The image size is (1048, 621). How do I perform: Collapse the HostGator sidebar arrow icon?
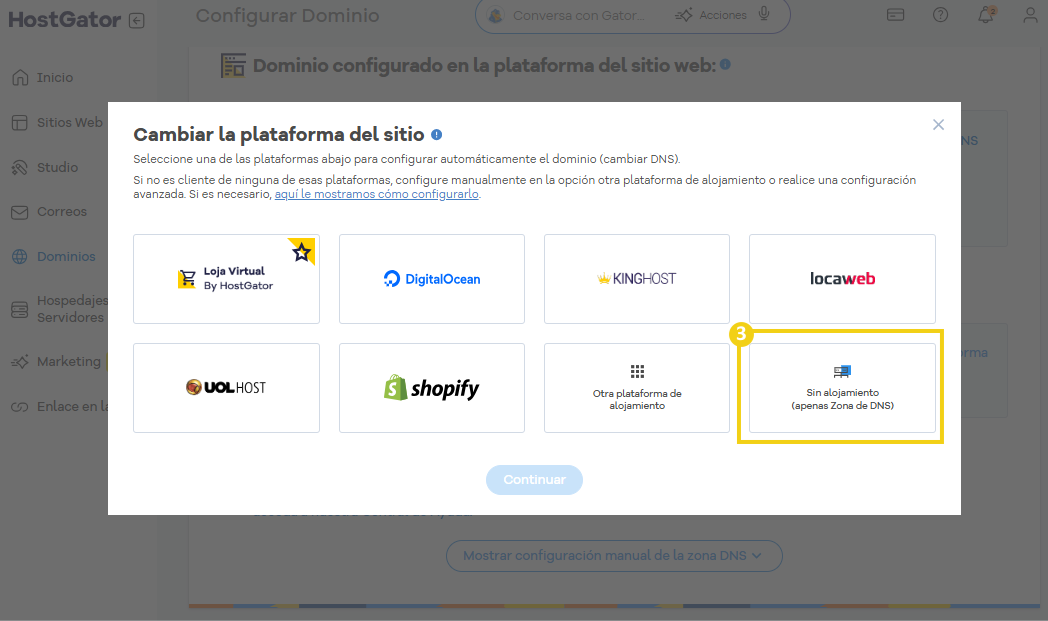[x=137, y=21]
